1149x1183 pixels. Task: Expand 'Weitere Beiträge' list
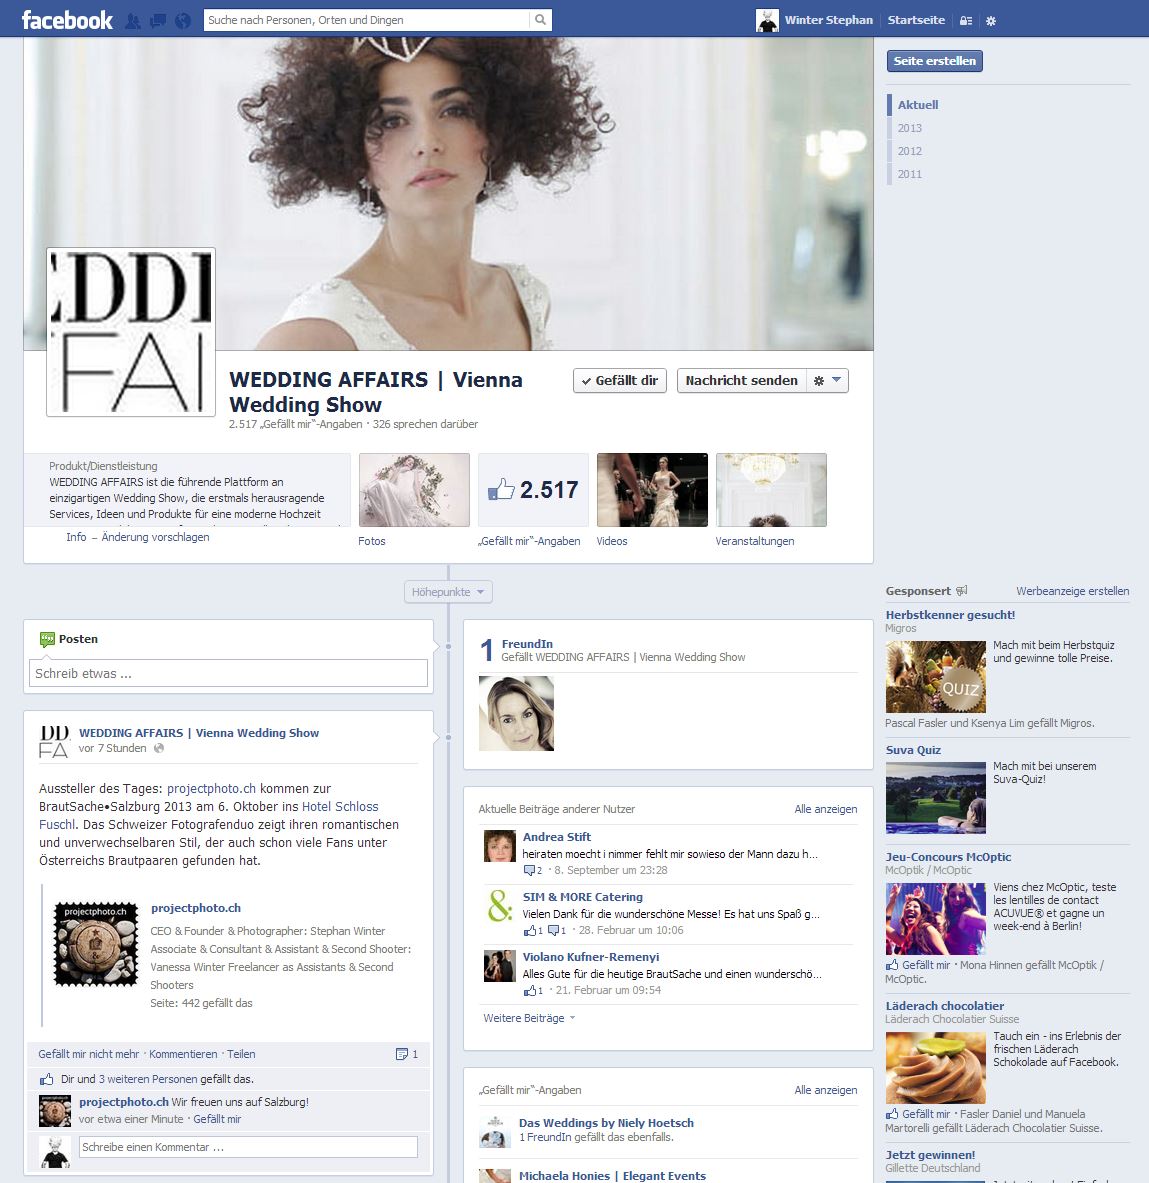(x=529, y=1018)
